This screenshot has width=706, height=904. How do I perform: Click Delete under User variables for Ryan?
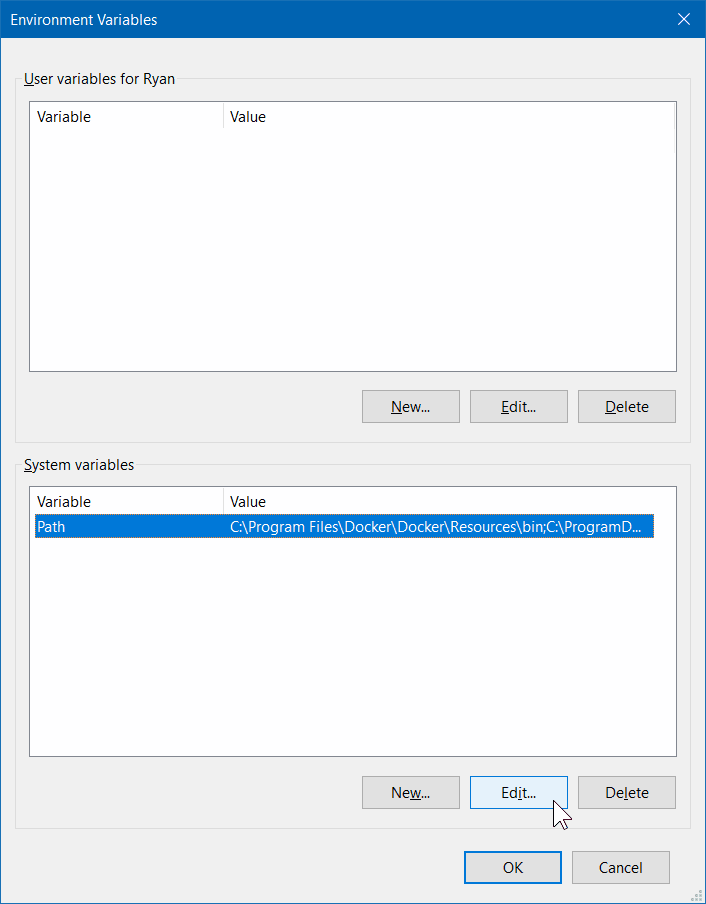[626, 407]
